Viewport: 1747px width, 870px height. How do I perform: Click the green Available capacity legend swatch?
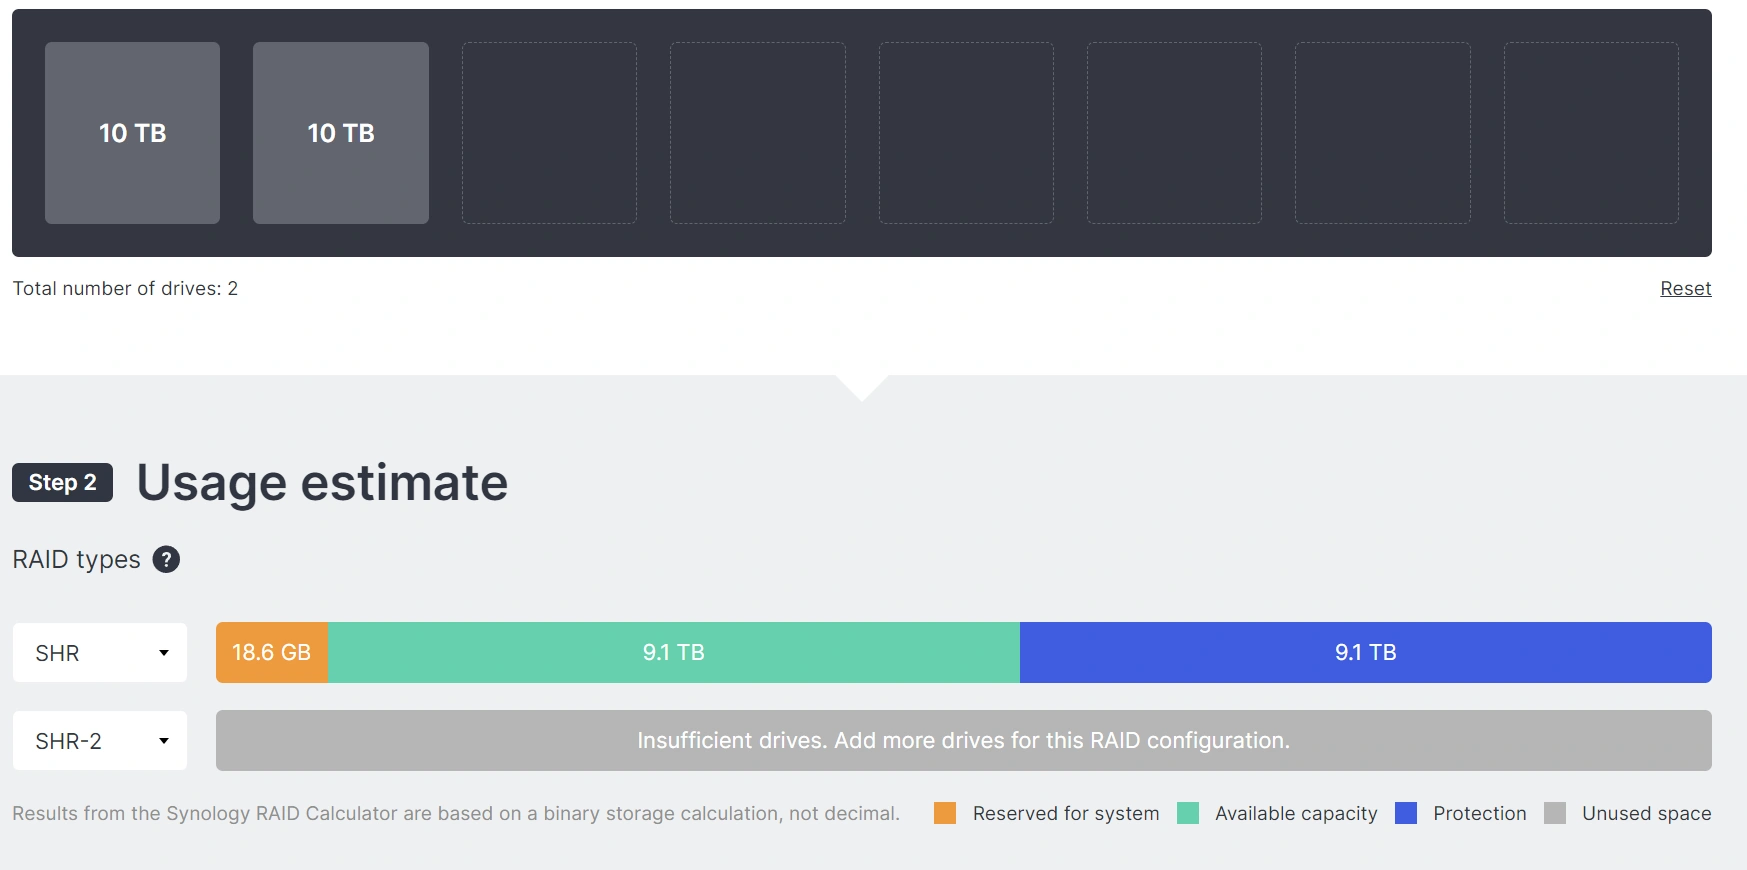(1188, 813)
